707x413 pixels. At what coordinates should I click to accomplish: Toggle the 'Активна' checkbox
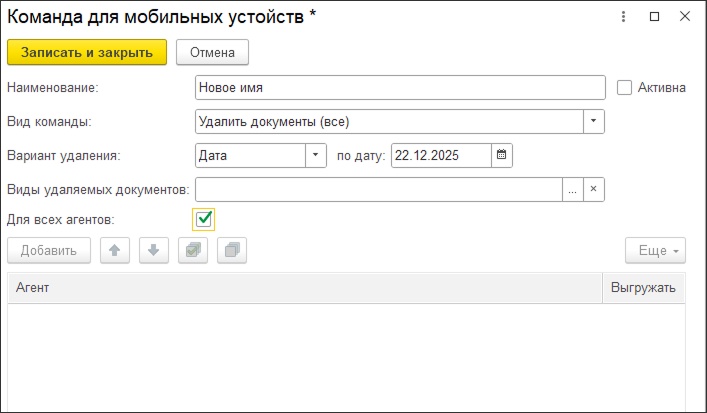click(x=625, y=87)
